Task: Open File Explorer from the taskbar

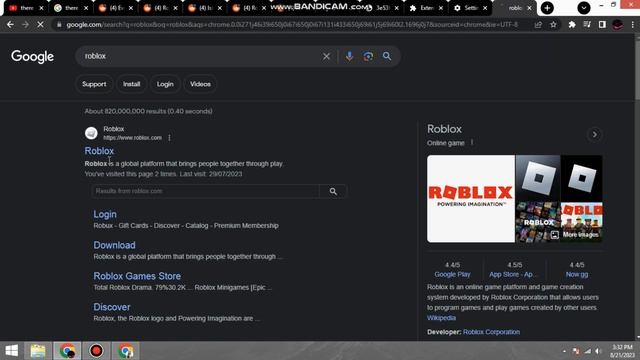Action: tap(38, 351)
